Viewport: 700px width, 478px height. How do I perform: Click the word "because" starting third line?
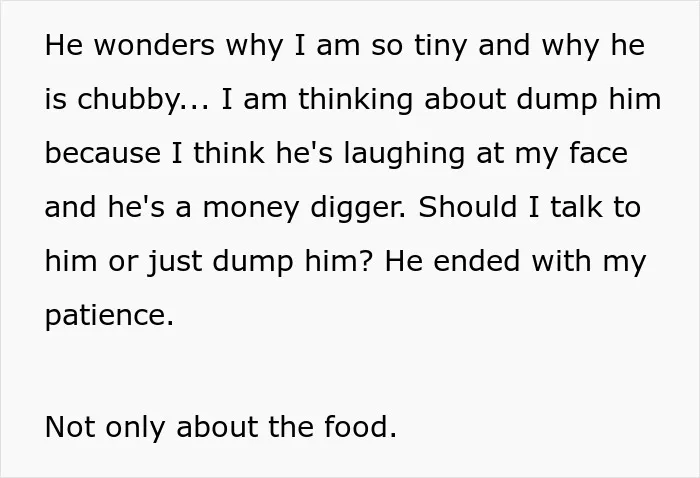(x=103, y=153)
